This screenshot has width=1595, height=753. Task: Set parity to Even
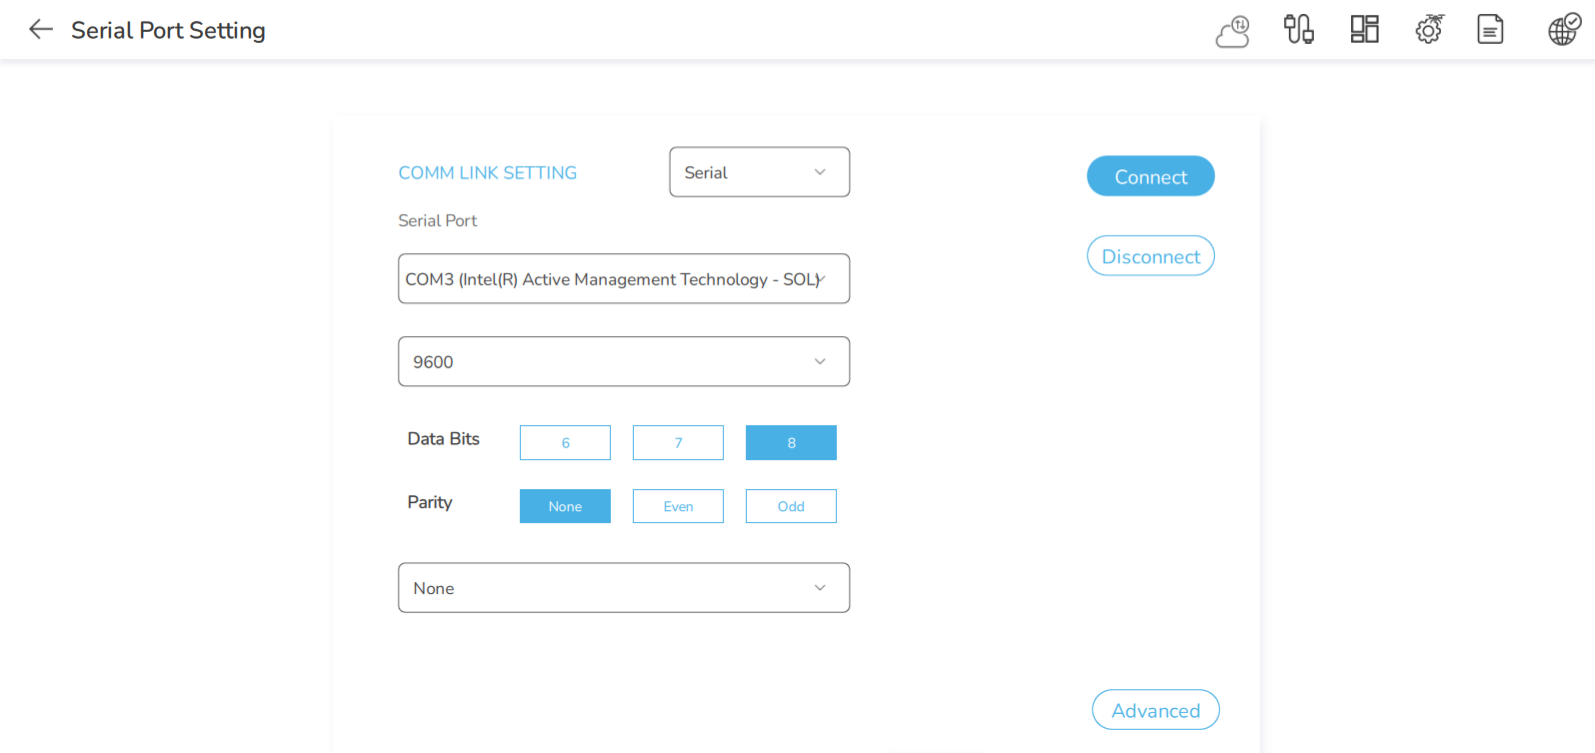click(678, 507)
